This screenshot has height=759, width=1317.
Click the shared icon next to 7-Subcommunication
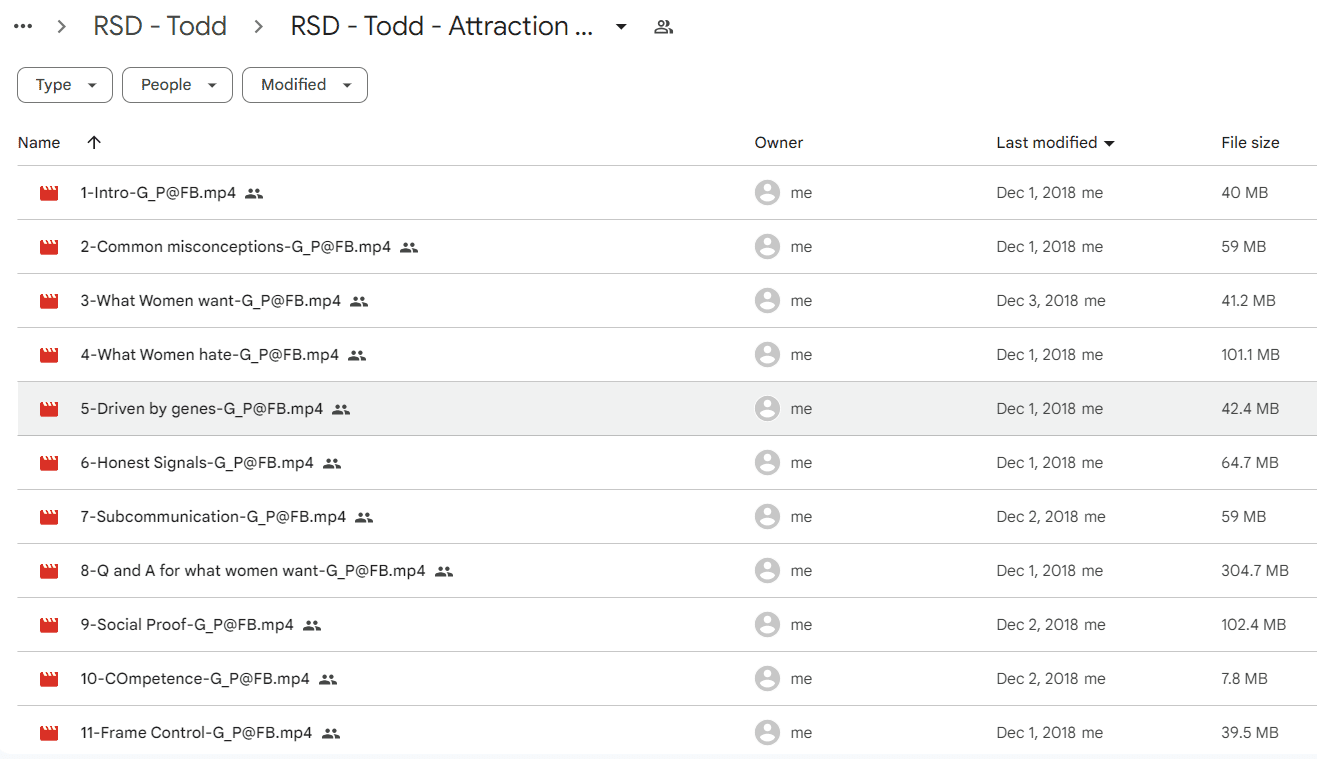pos(364,517)
